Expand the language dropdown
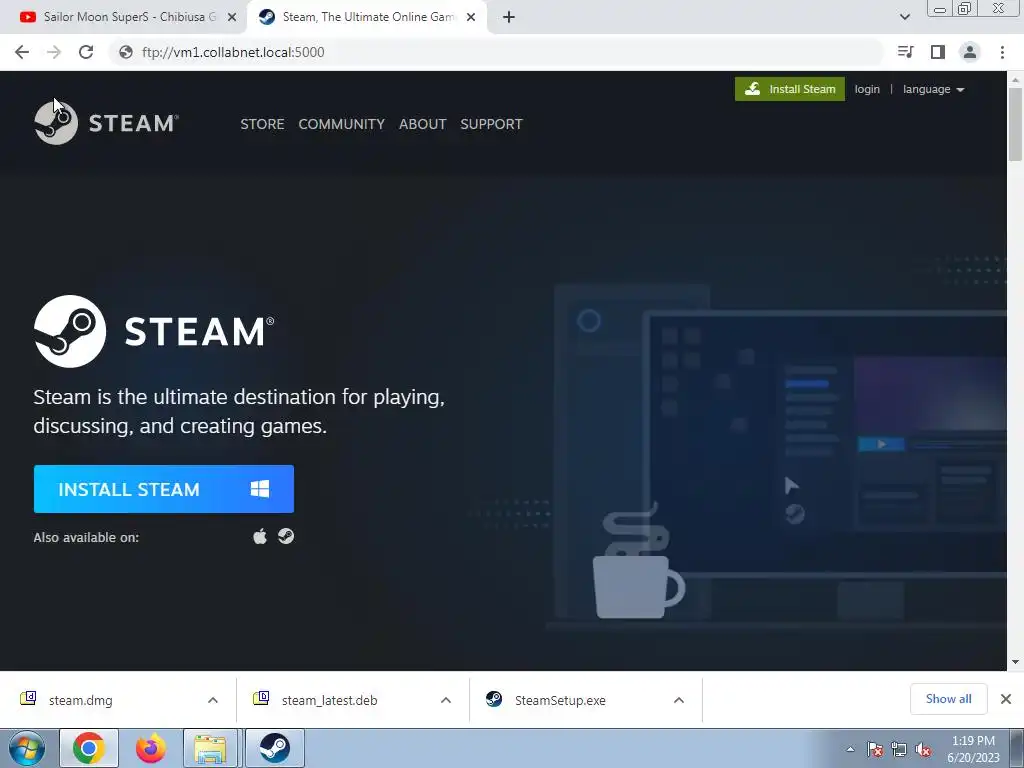The width and height of the screenshot is (1024, 768). pos(933,89)
